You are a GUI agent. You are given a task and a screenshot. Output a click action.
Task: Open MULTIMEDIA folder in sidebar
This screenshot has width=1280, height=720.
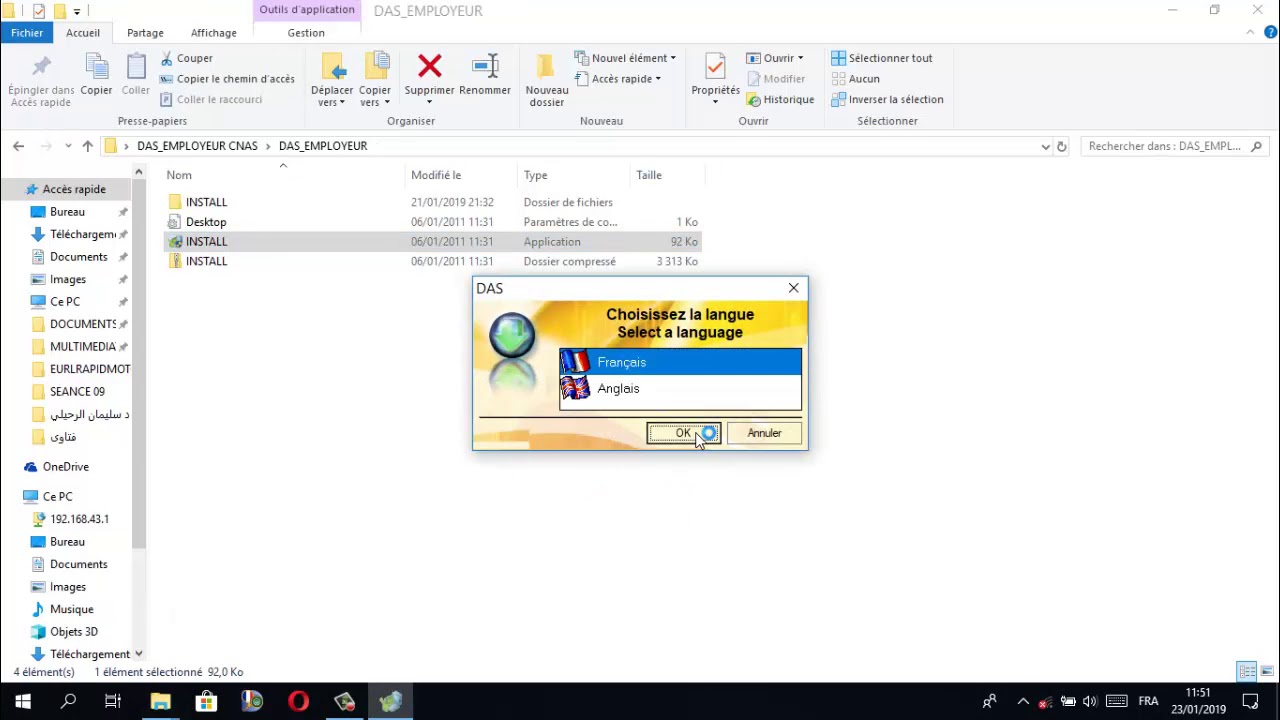83,346
